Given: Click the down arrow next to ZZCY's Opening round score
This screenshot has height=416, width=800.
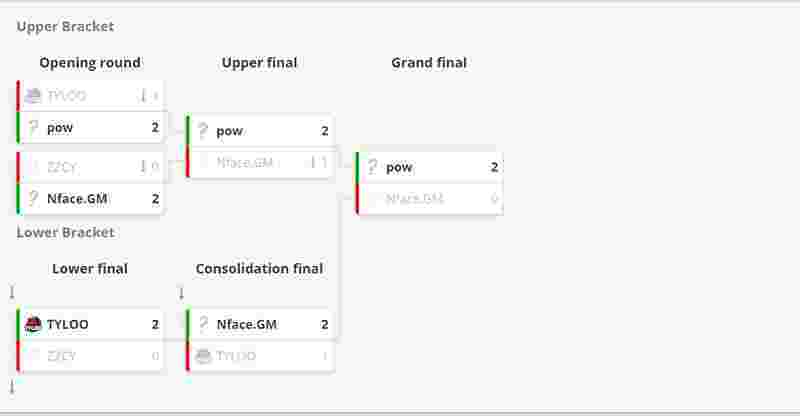Looking at the screenshot, I should point(143,167).
